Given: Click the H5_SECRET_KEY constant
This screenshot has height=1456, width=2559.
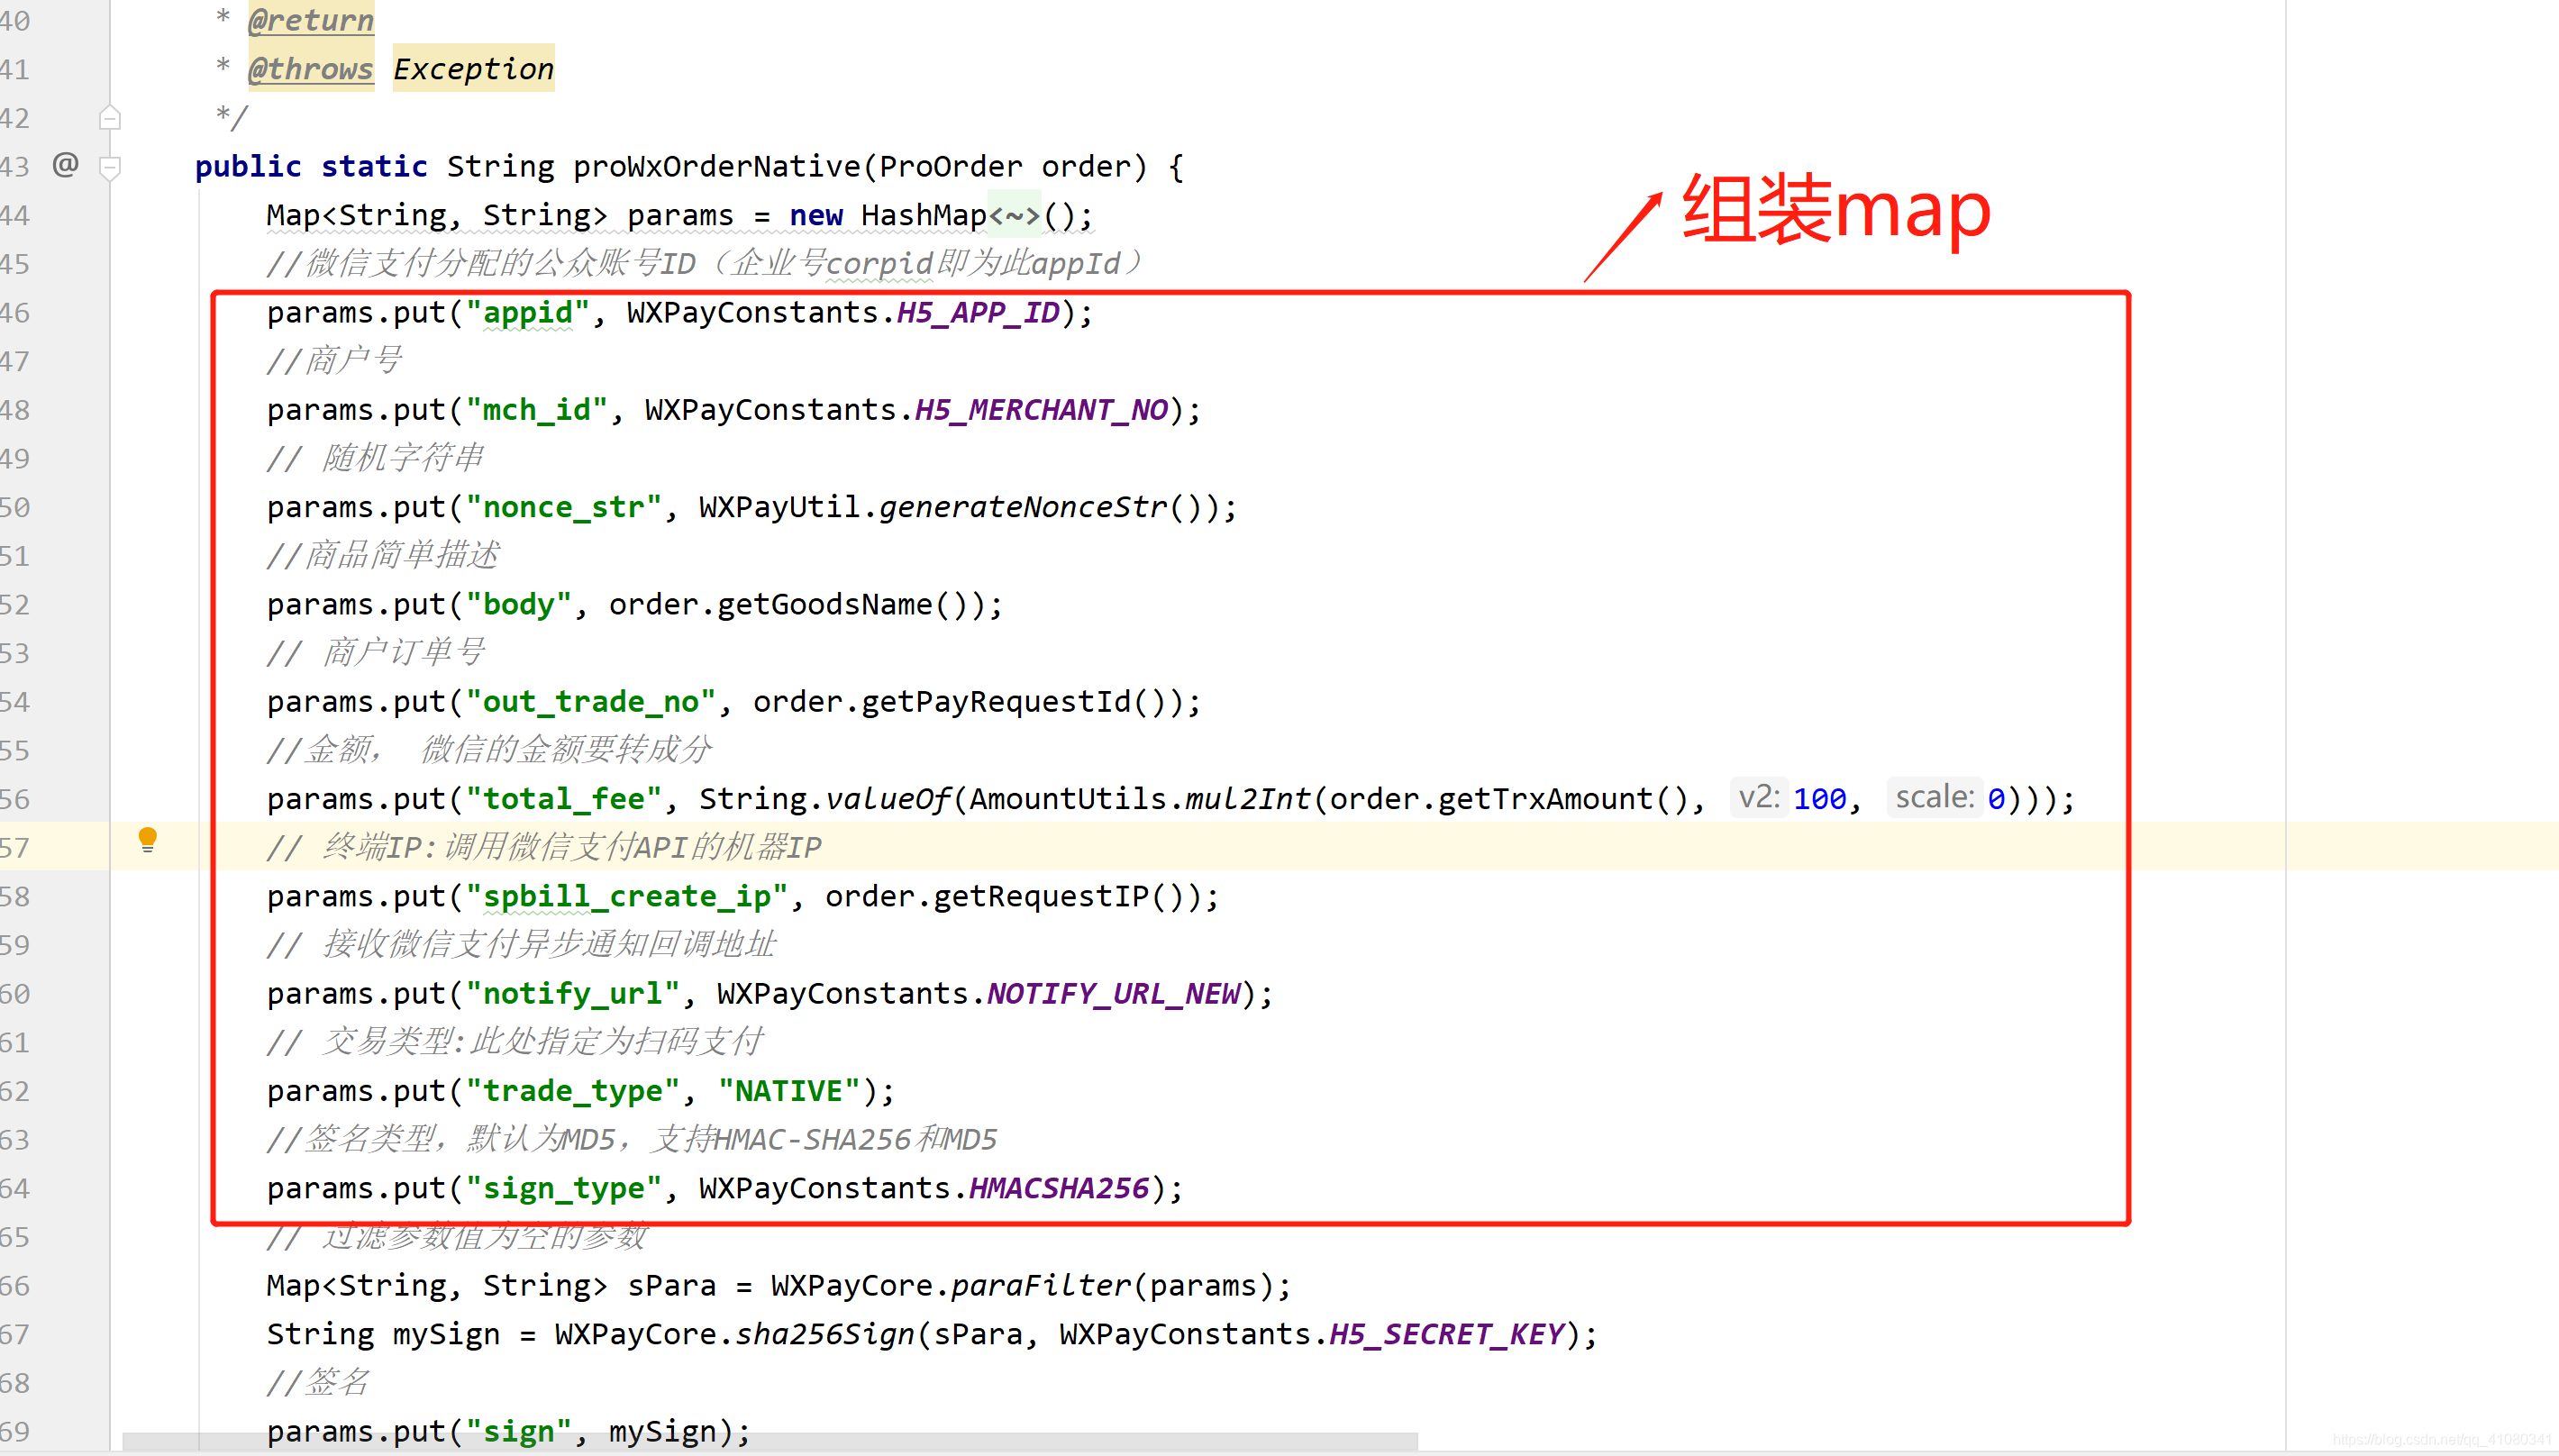Looking at the screenshot, I should point(1446,1334).
